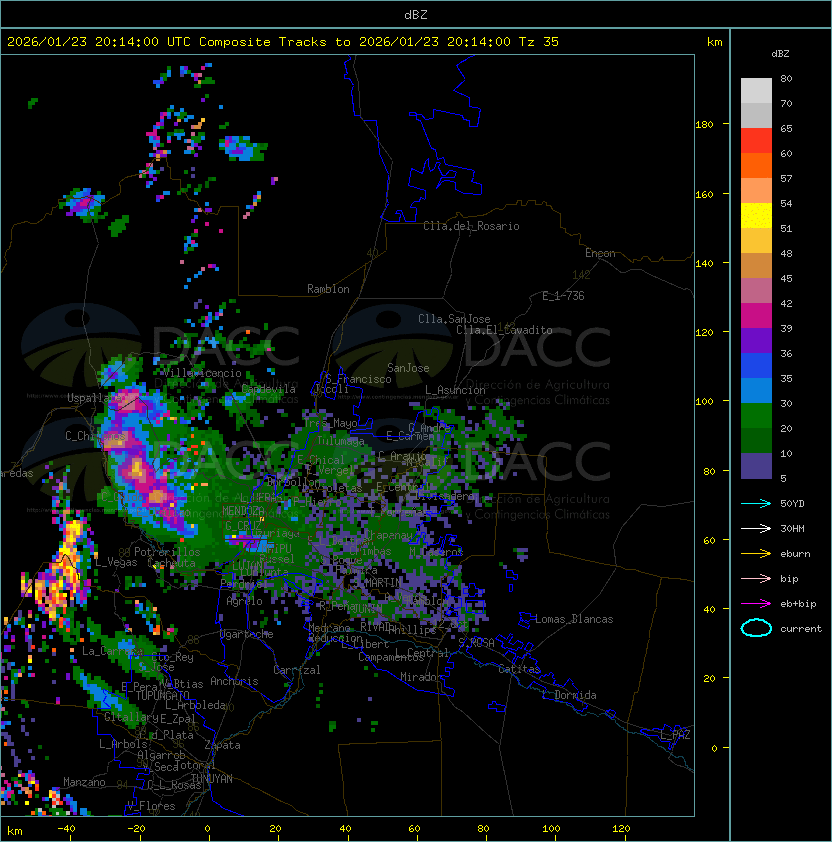Click the Ramblon map label
This screenshot has height=842, width=832.
point(328,289)
